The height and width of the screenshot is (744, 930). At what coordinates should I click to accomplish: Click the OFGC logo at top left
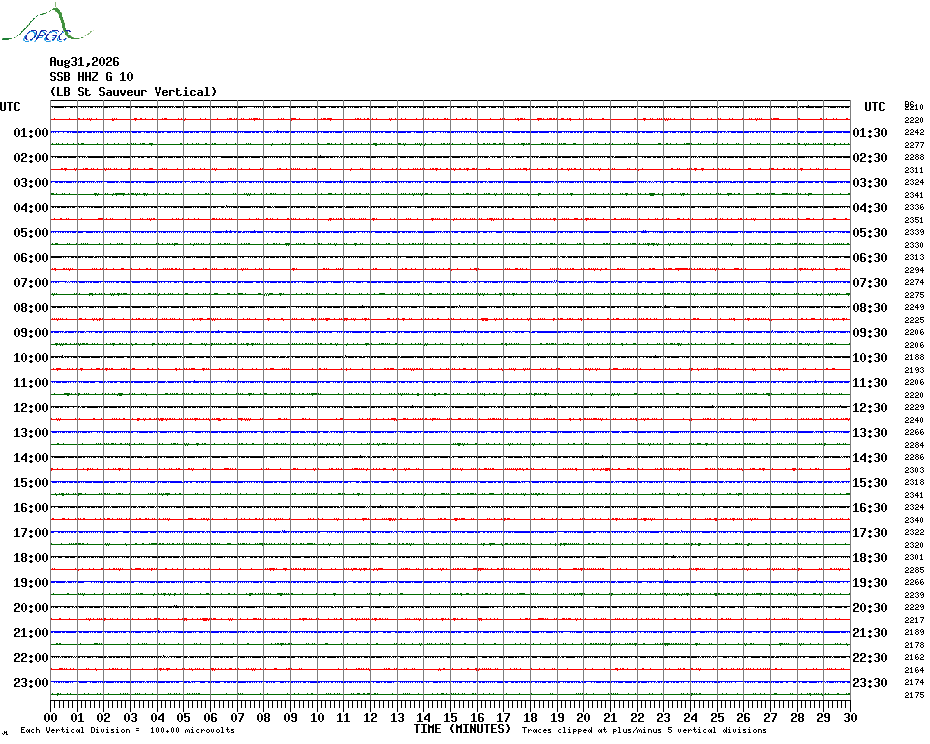pyautogui.click(x=46, y=23)
